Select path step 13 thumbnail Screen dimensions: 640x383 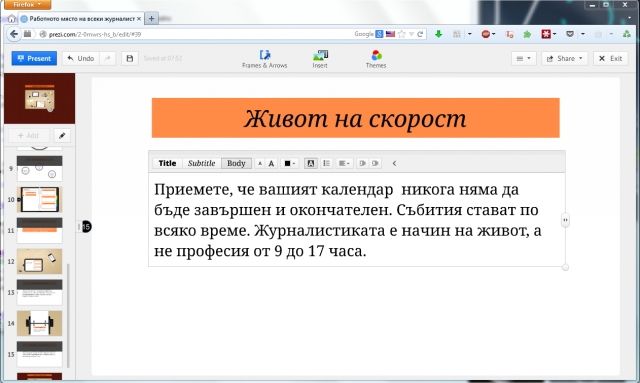tap(40, 292)
